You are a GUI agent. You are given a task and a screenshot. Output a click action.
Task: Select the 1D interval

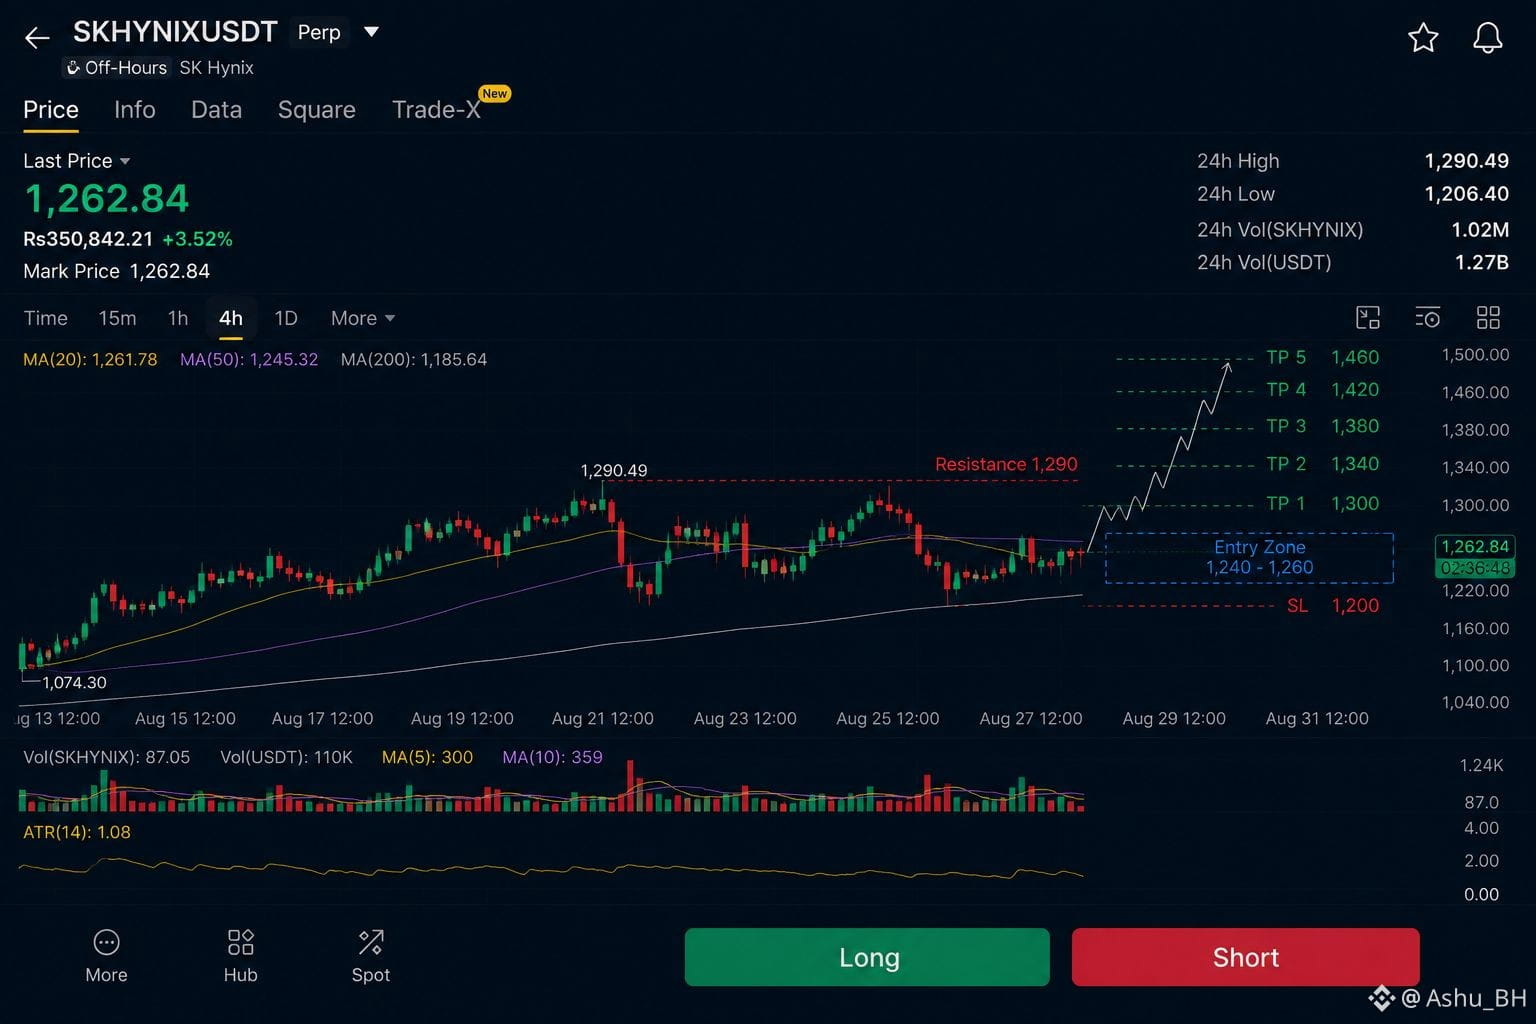click(286, 318)
